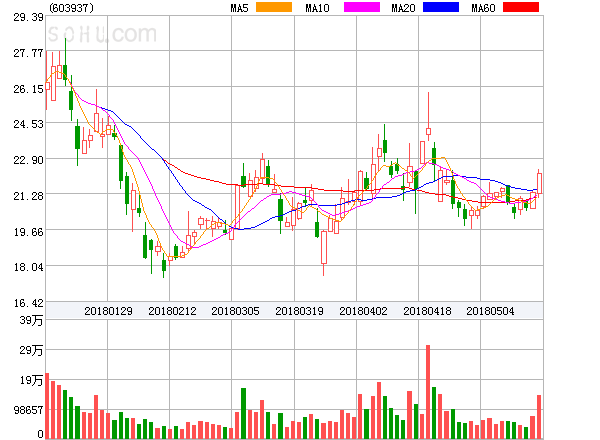The width and height of the screenshot is (600, 440).
Task: Click the 39万 volume axis label
Action: point(31,320)
